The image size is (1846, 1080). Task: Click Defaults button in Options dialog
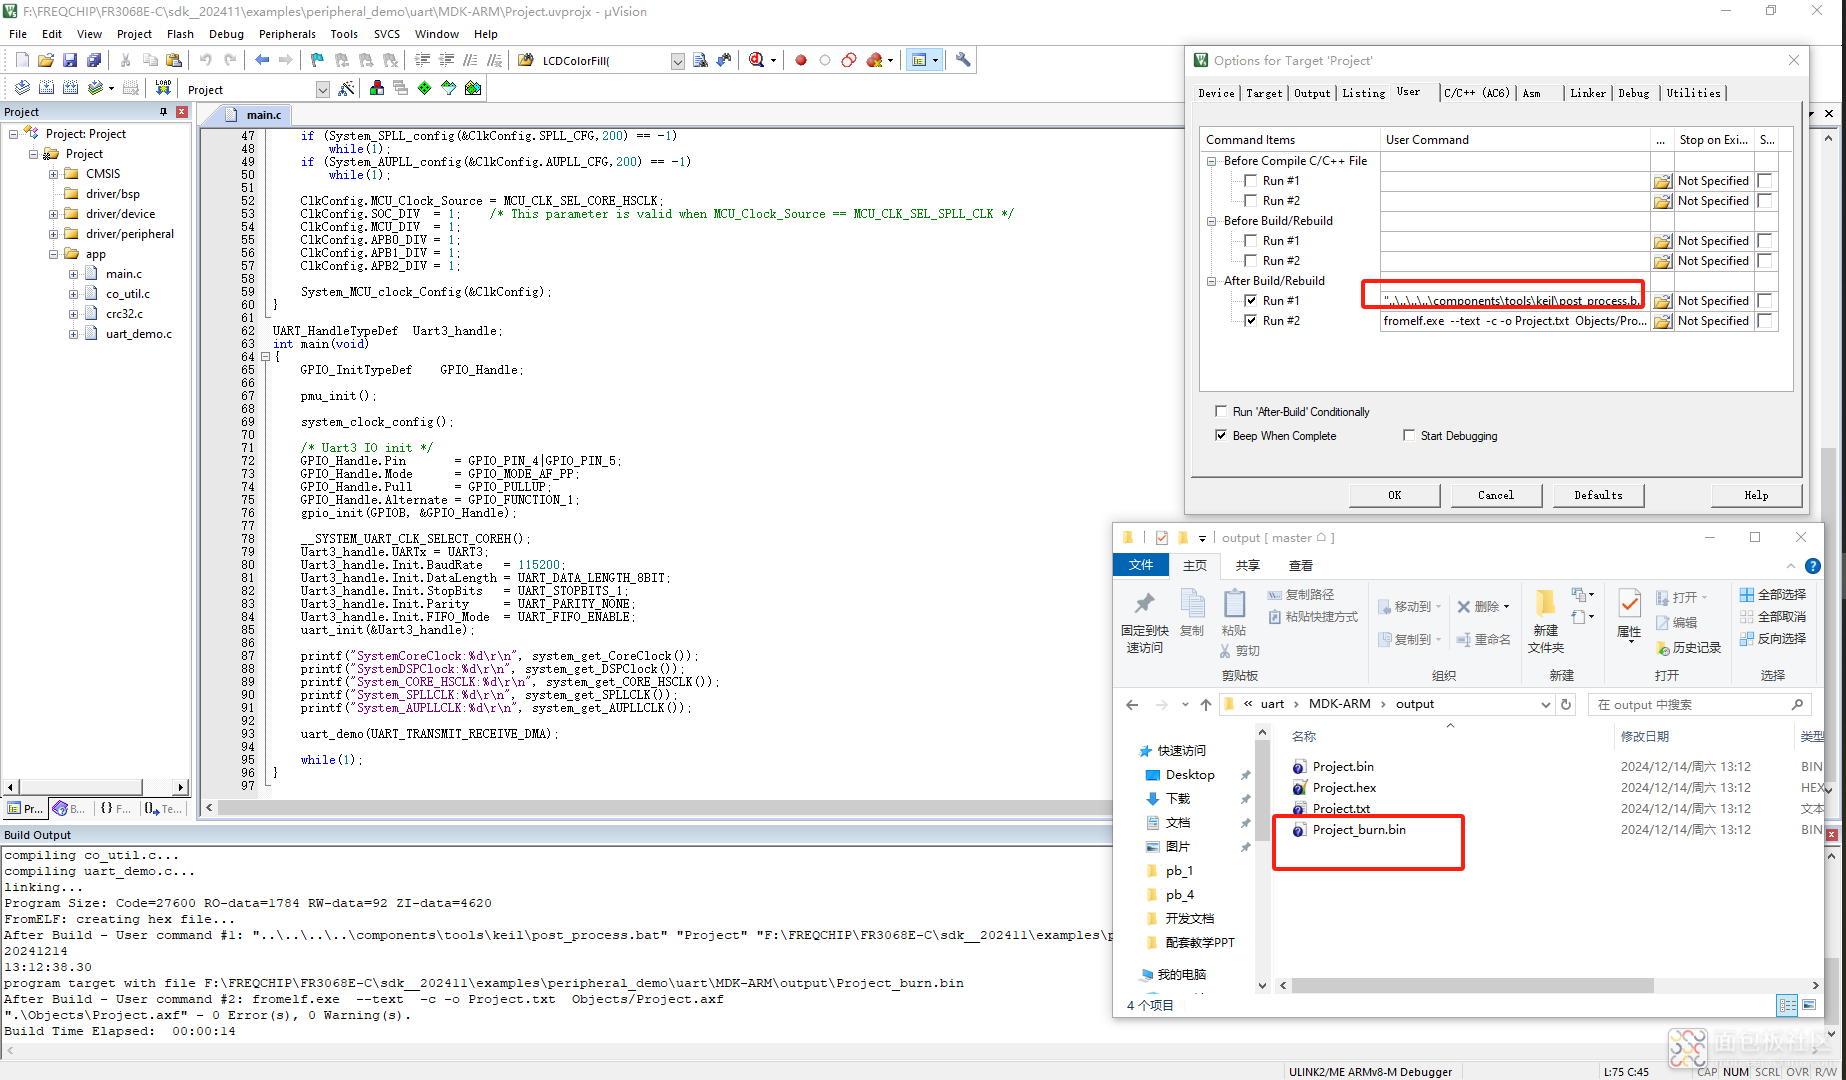(x=1598, y=495)
